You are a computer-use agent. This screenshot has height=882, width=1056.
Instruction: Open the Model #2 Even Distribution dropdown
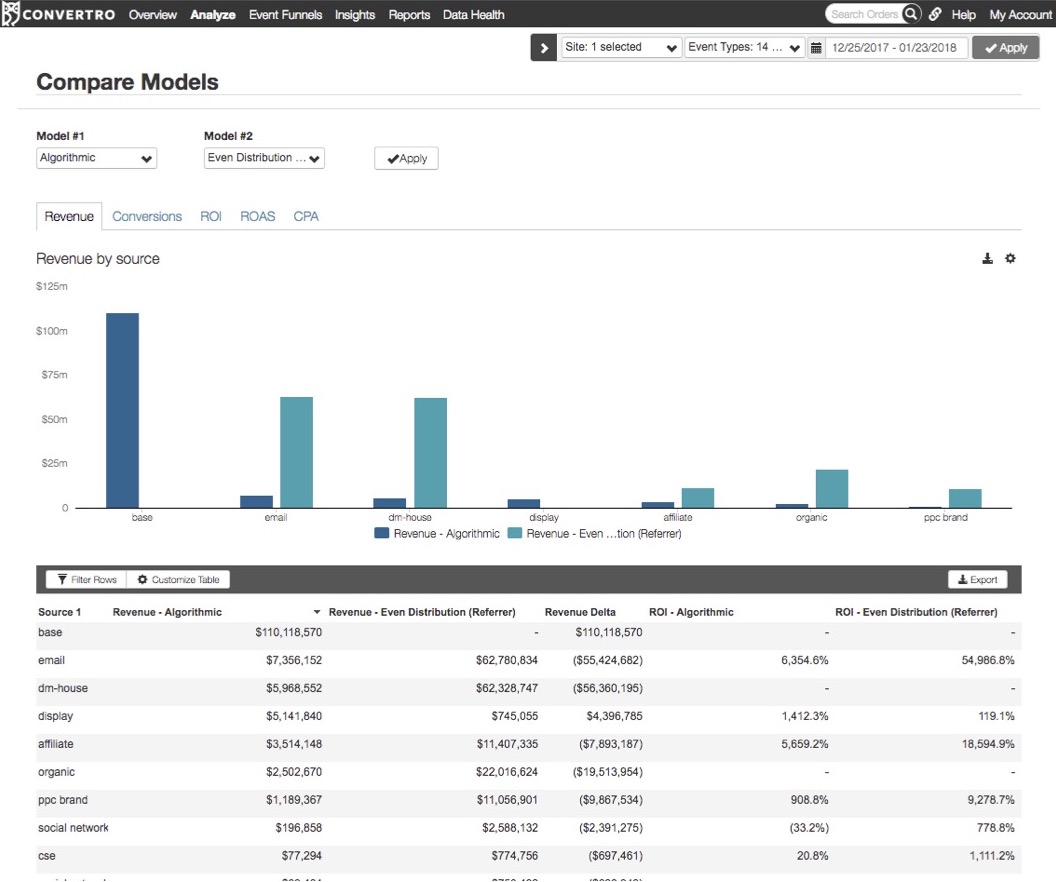[264, 158]
